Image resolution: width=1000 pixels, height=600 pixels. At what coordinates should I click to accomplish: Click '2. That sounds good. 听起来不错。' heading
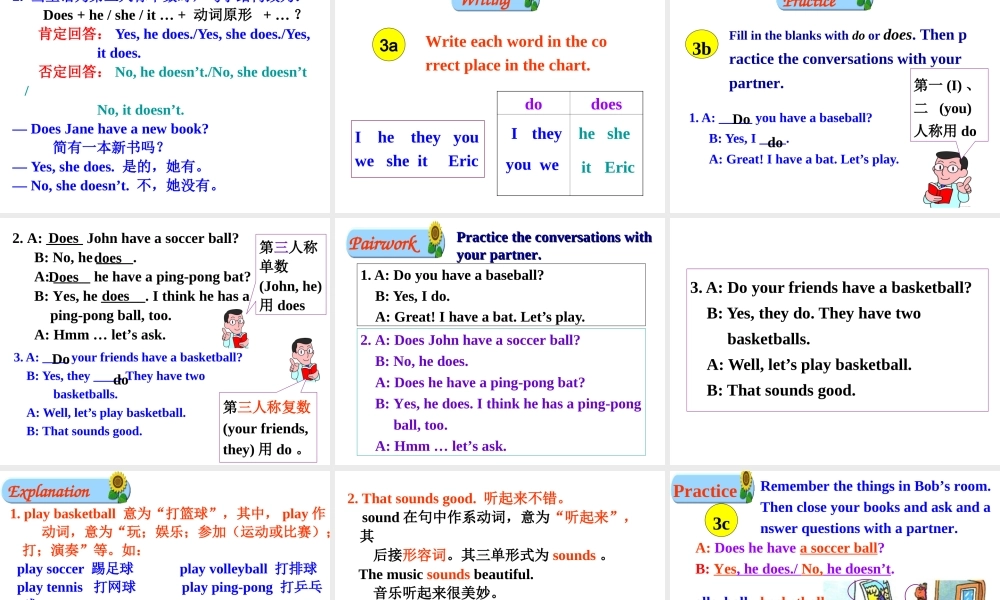pyautogui.click(x=456, y=499)
